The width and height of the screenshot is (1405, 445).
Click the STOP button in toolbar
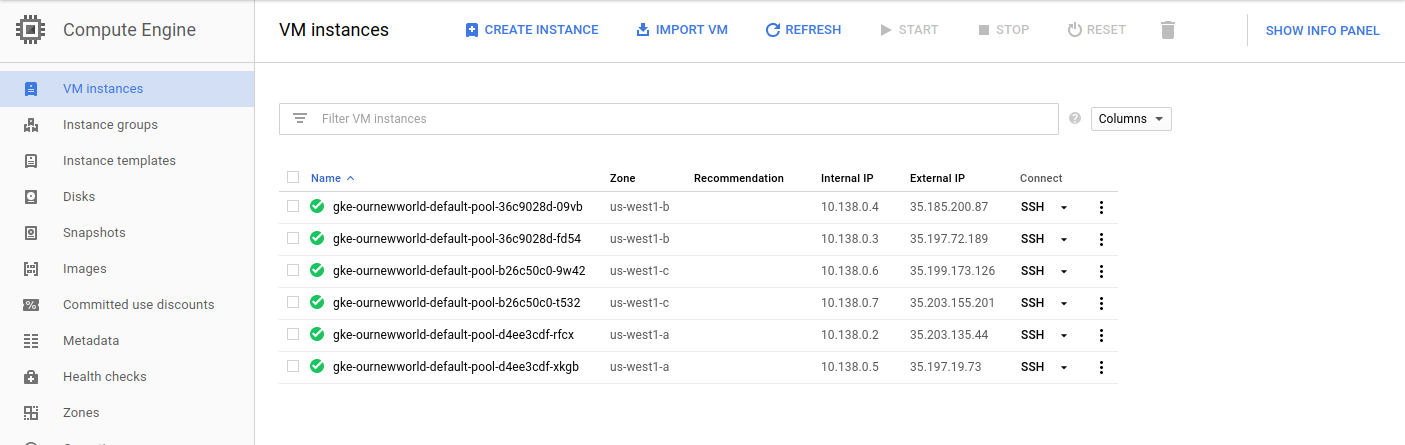(1003, 30)
